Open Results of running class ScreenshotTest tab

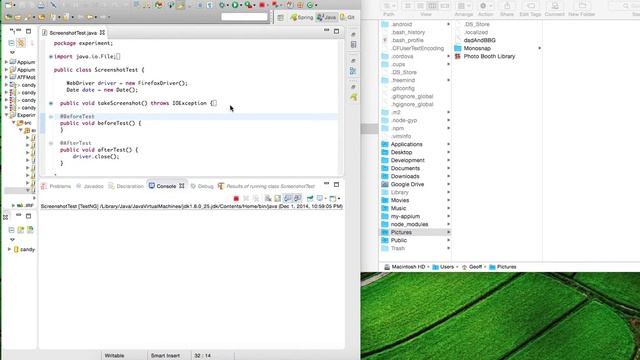pyautogui.click(x=267, y=186)
